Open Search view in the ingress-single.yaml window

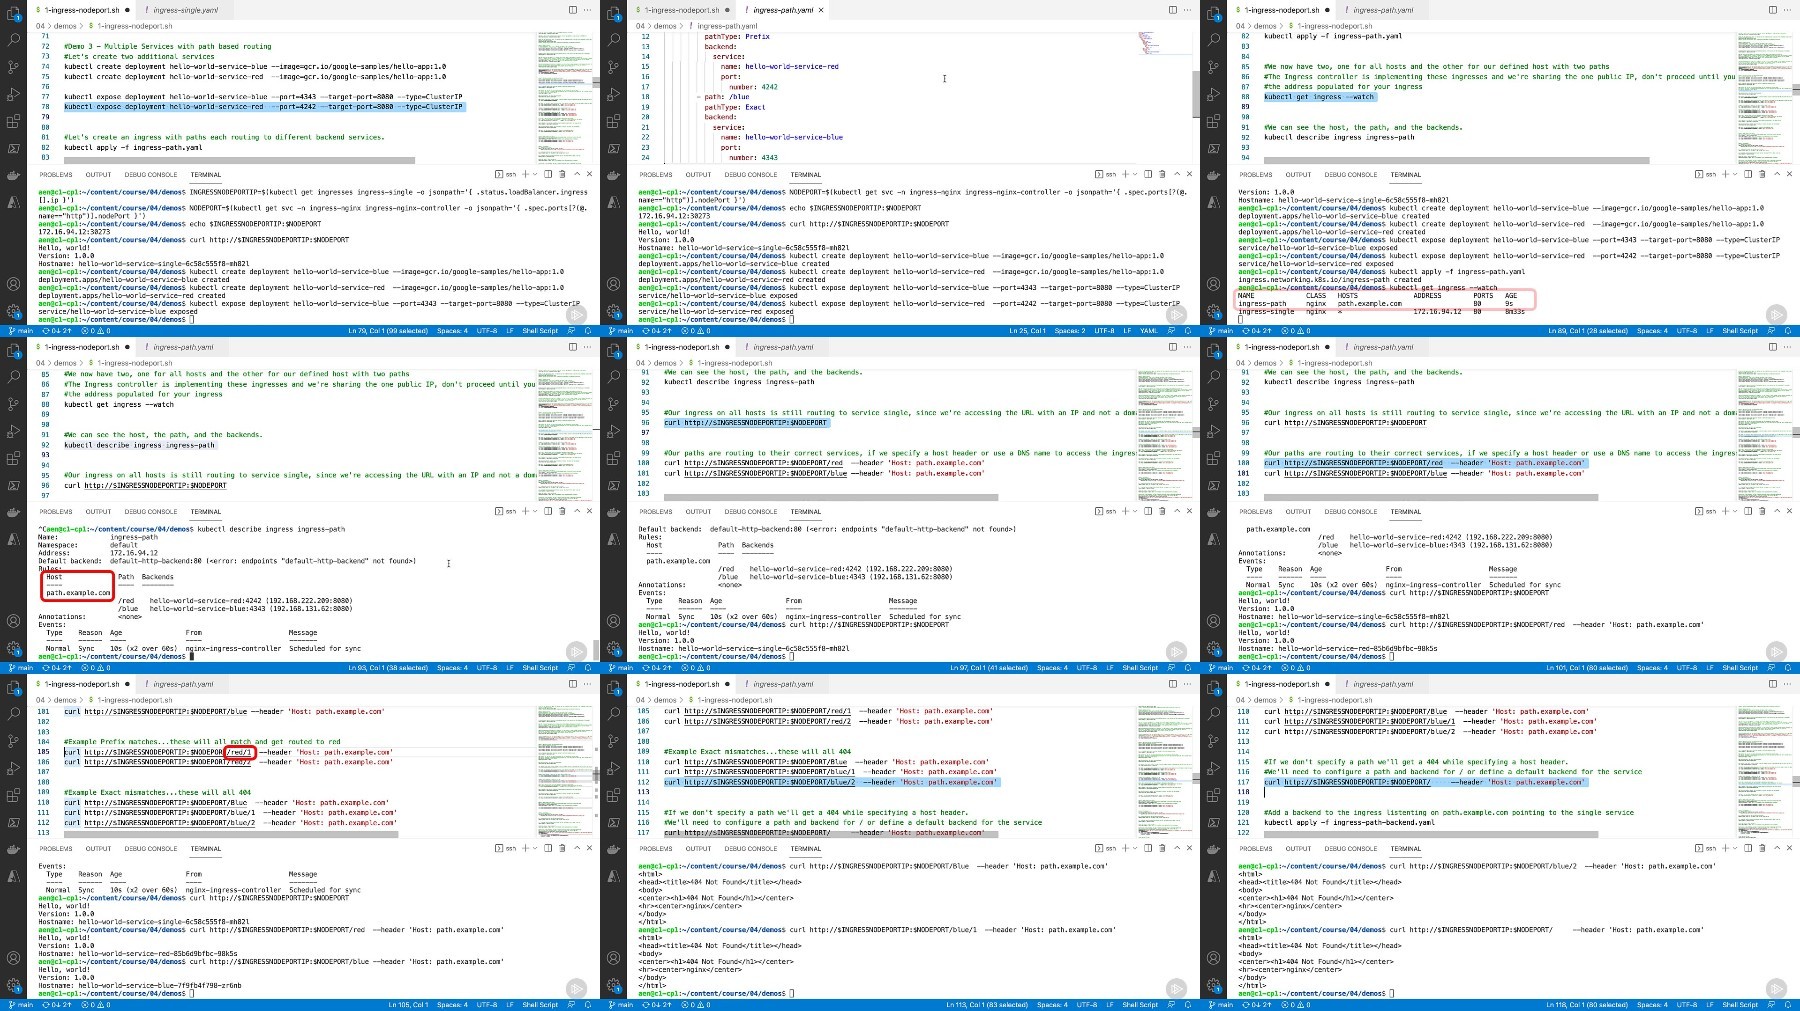pyautogui.click(x=14, y=40)
